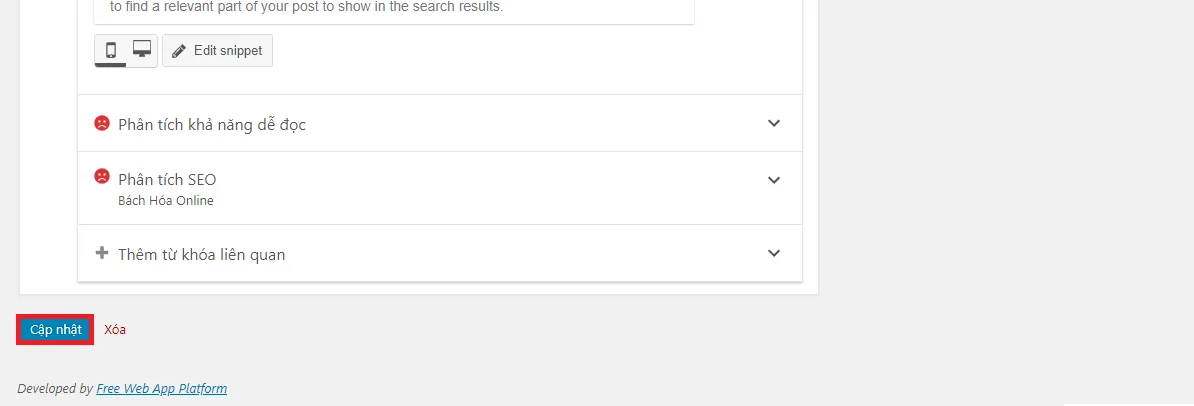Screen dimensions: 1194x406
Task: Open Thêm từ khóa liên quan section title
Action: (x=202, y=254)
